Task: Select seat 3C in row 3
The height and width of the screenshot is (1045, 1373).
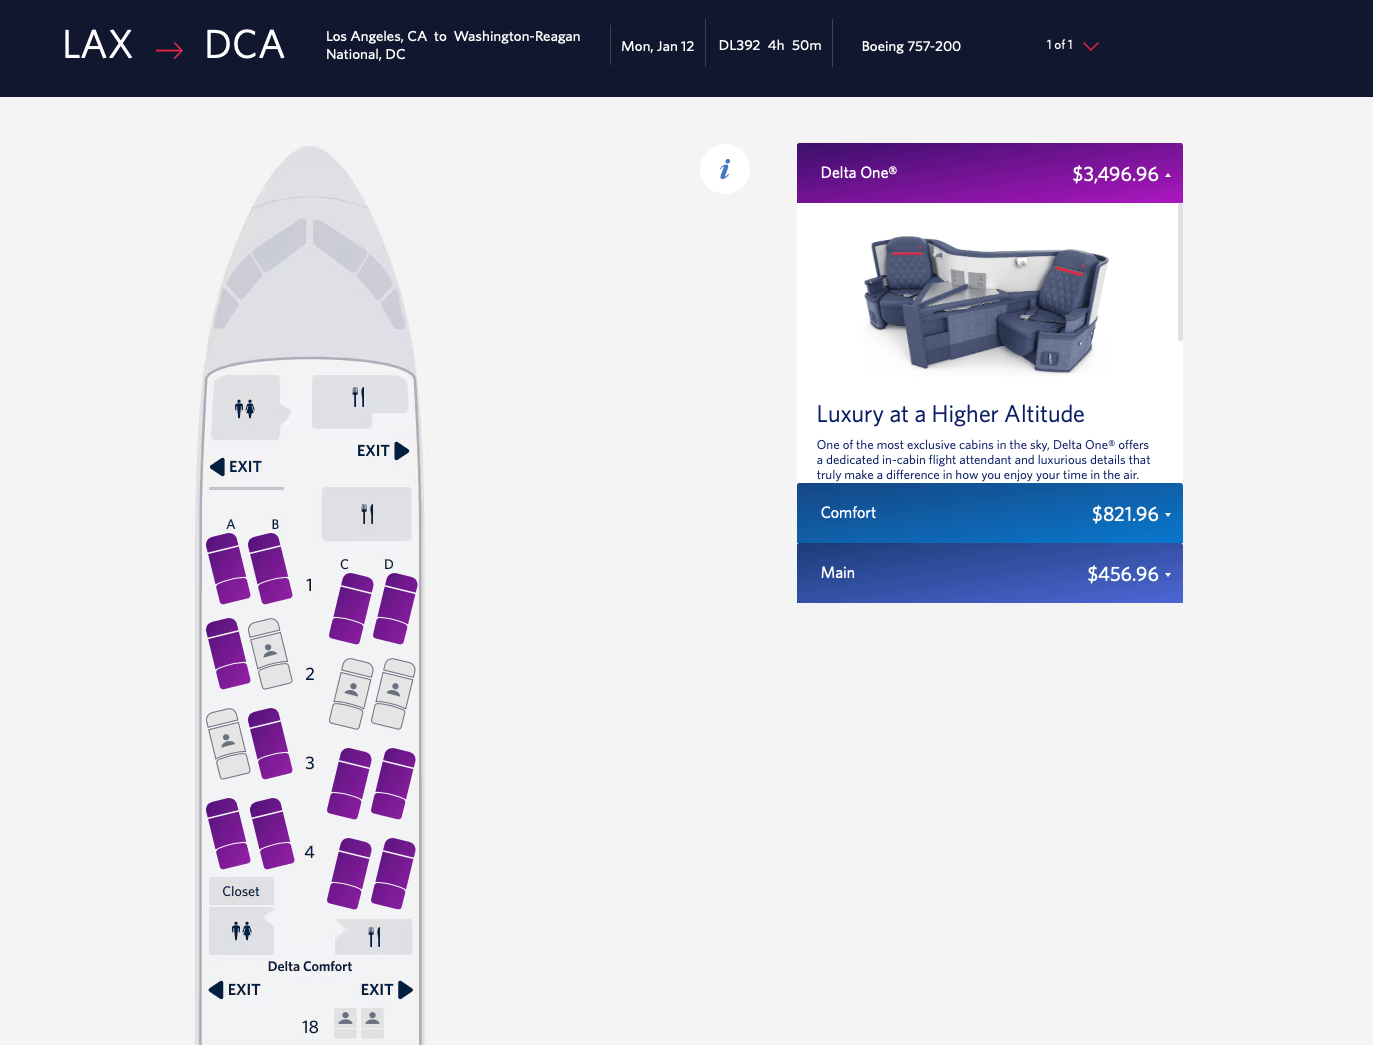Action: (x=349, y=783)
